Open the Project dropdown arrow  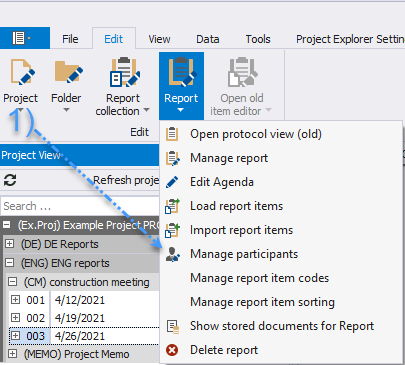pos(20,110)
